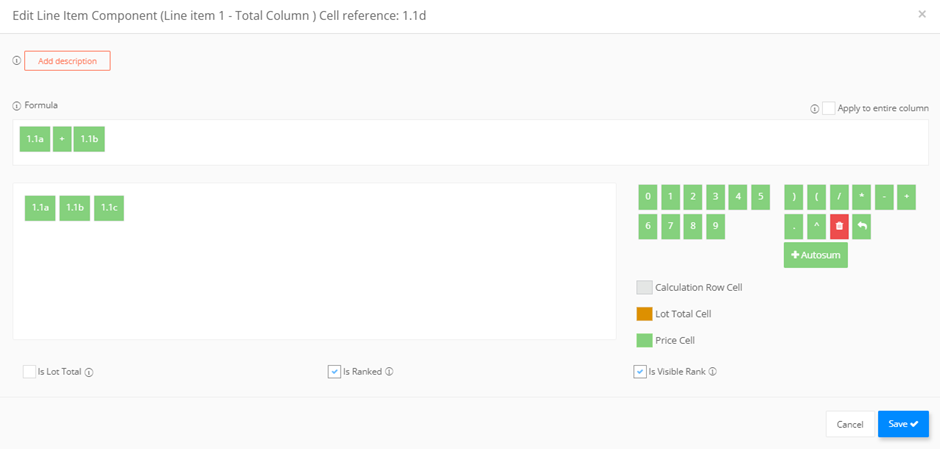Viewport: 940px width, 449px height.
Task: Click the Autosum button
Action: [815, 255]
